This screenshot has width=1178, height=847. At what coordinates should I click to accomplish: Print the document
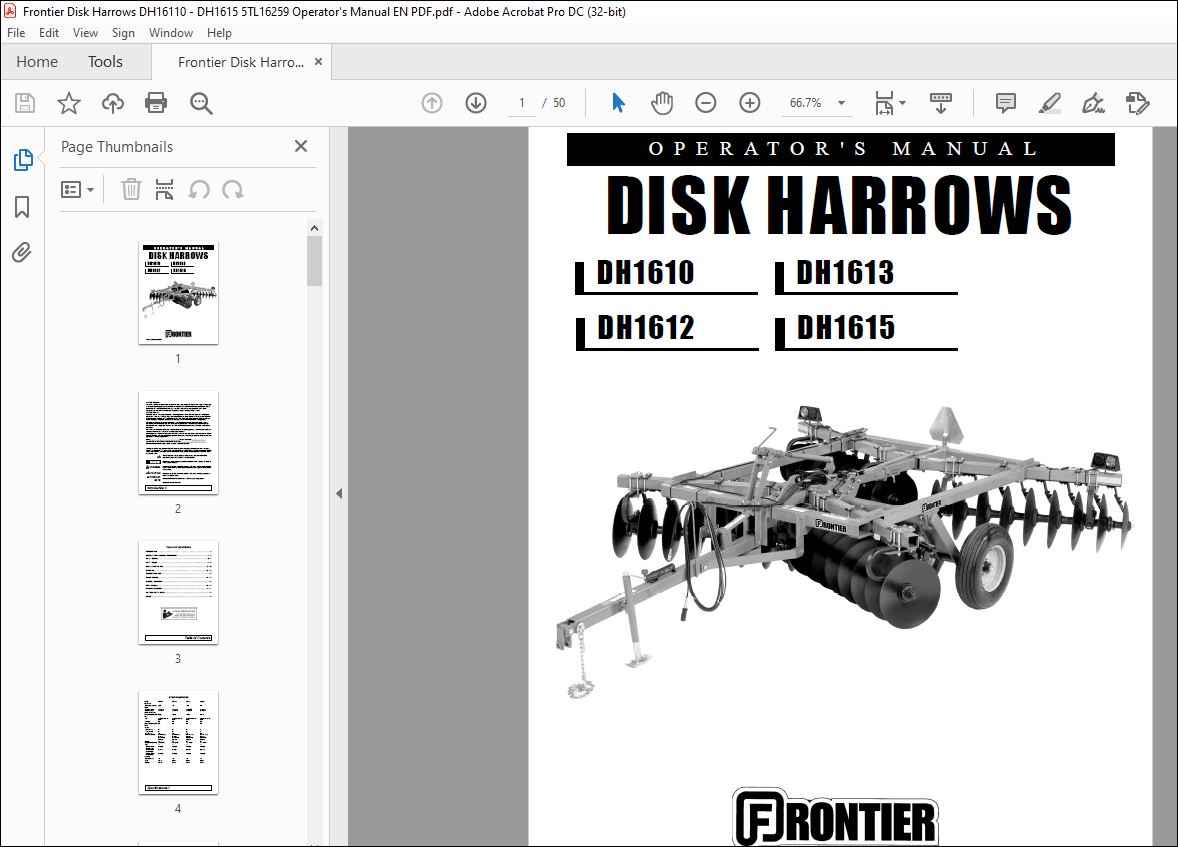(x=156, y=103)
